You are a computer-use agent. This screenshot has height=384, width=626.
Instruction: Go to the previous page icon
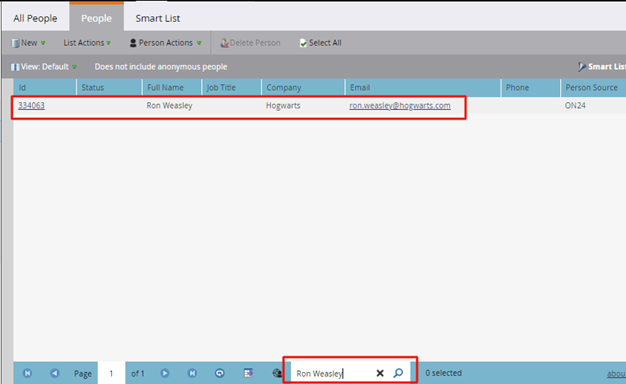(55, 373)
